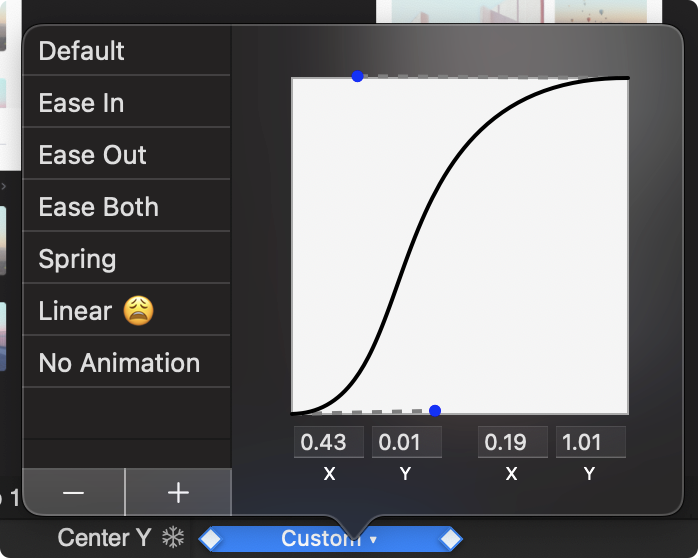Image resolution: width=698 pixels, height=558 pixels.
Task: Click the first X field showing 0.43
Action: [x=329, y=442]
